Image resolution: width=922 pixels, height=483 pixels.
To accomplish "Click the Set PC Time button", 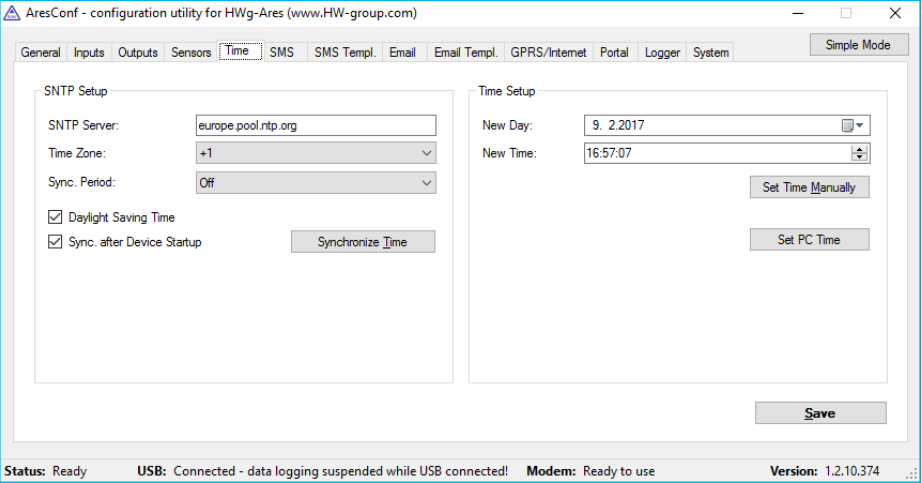I will (809, 240).
